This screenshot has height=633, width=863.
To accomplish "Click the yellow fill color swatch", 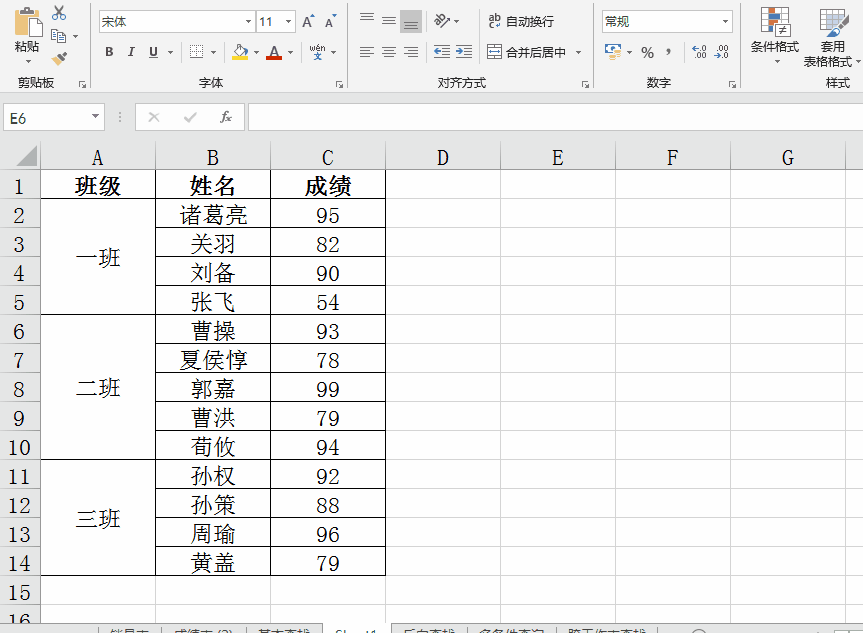I will (239, 52).
